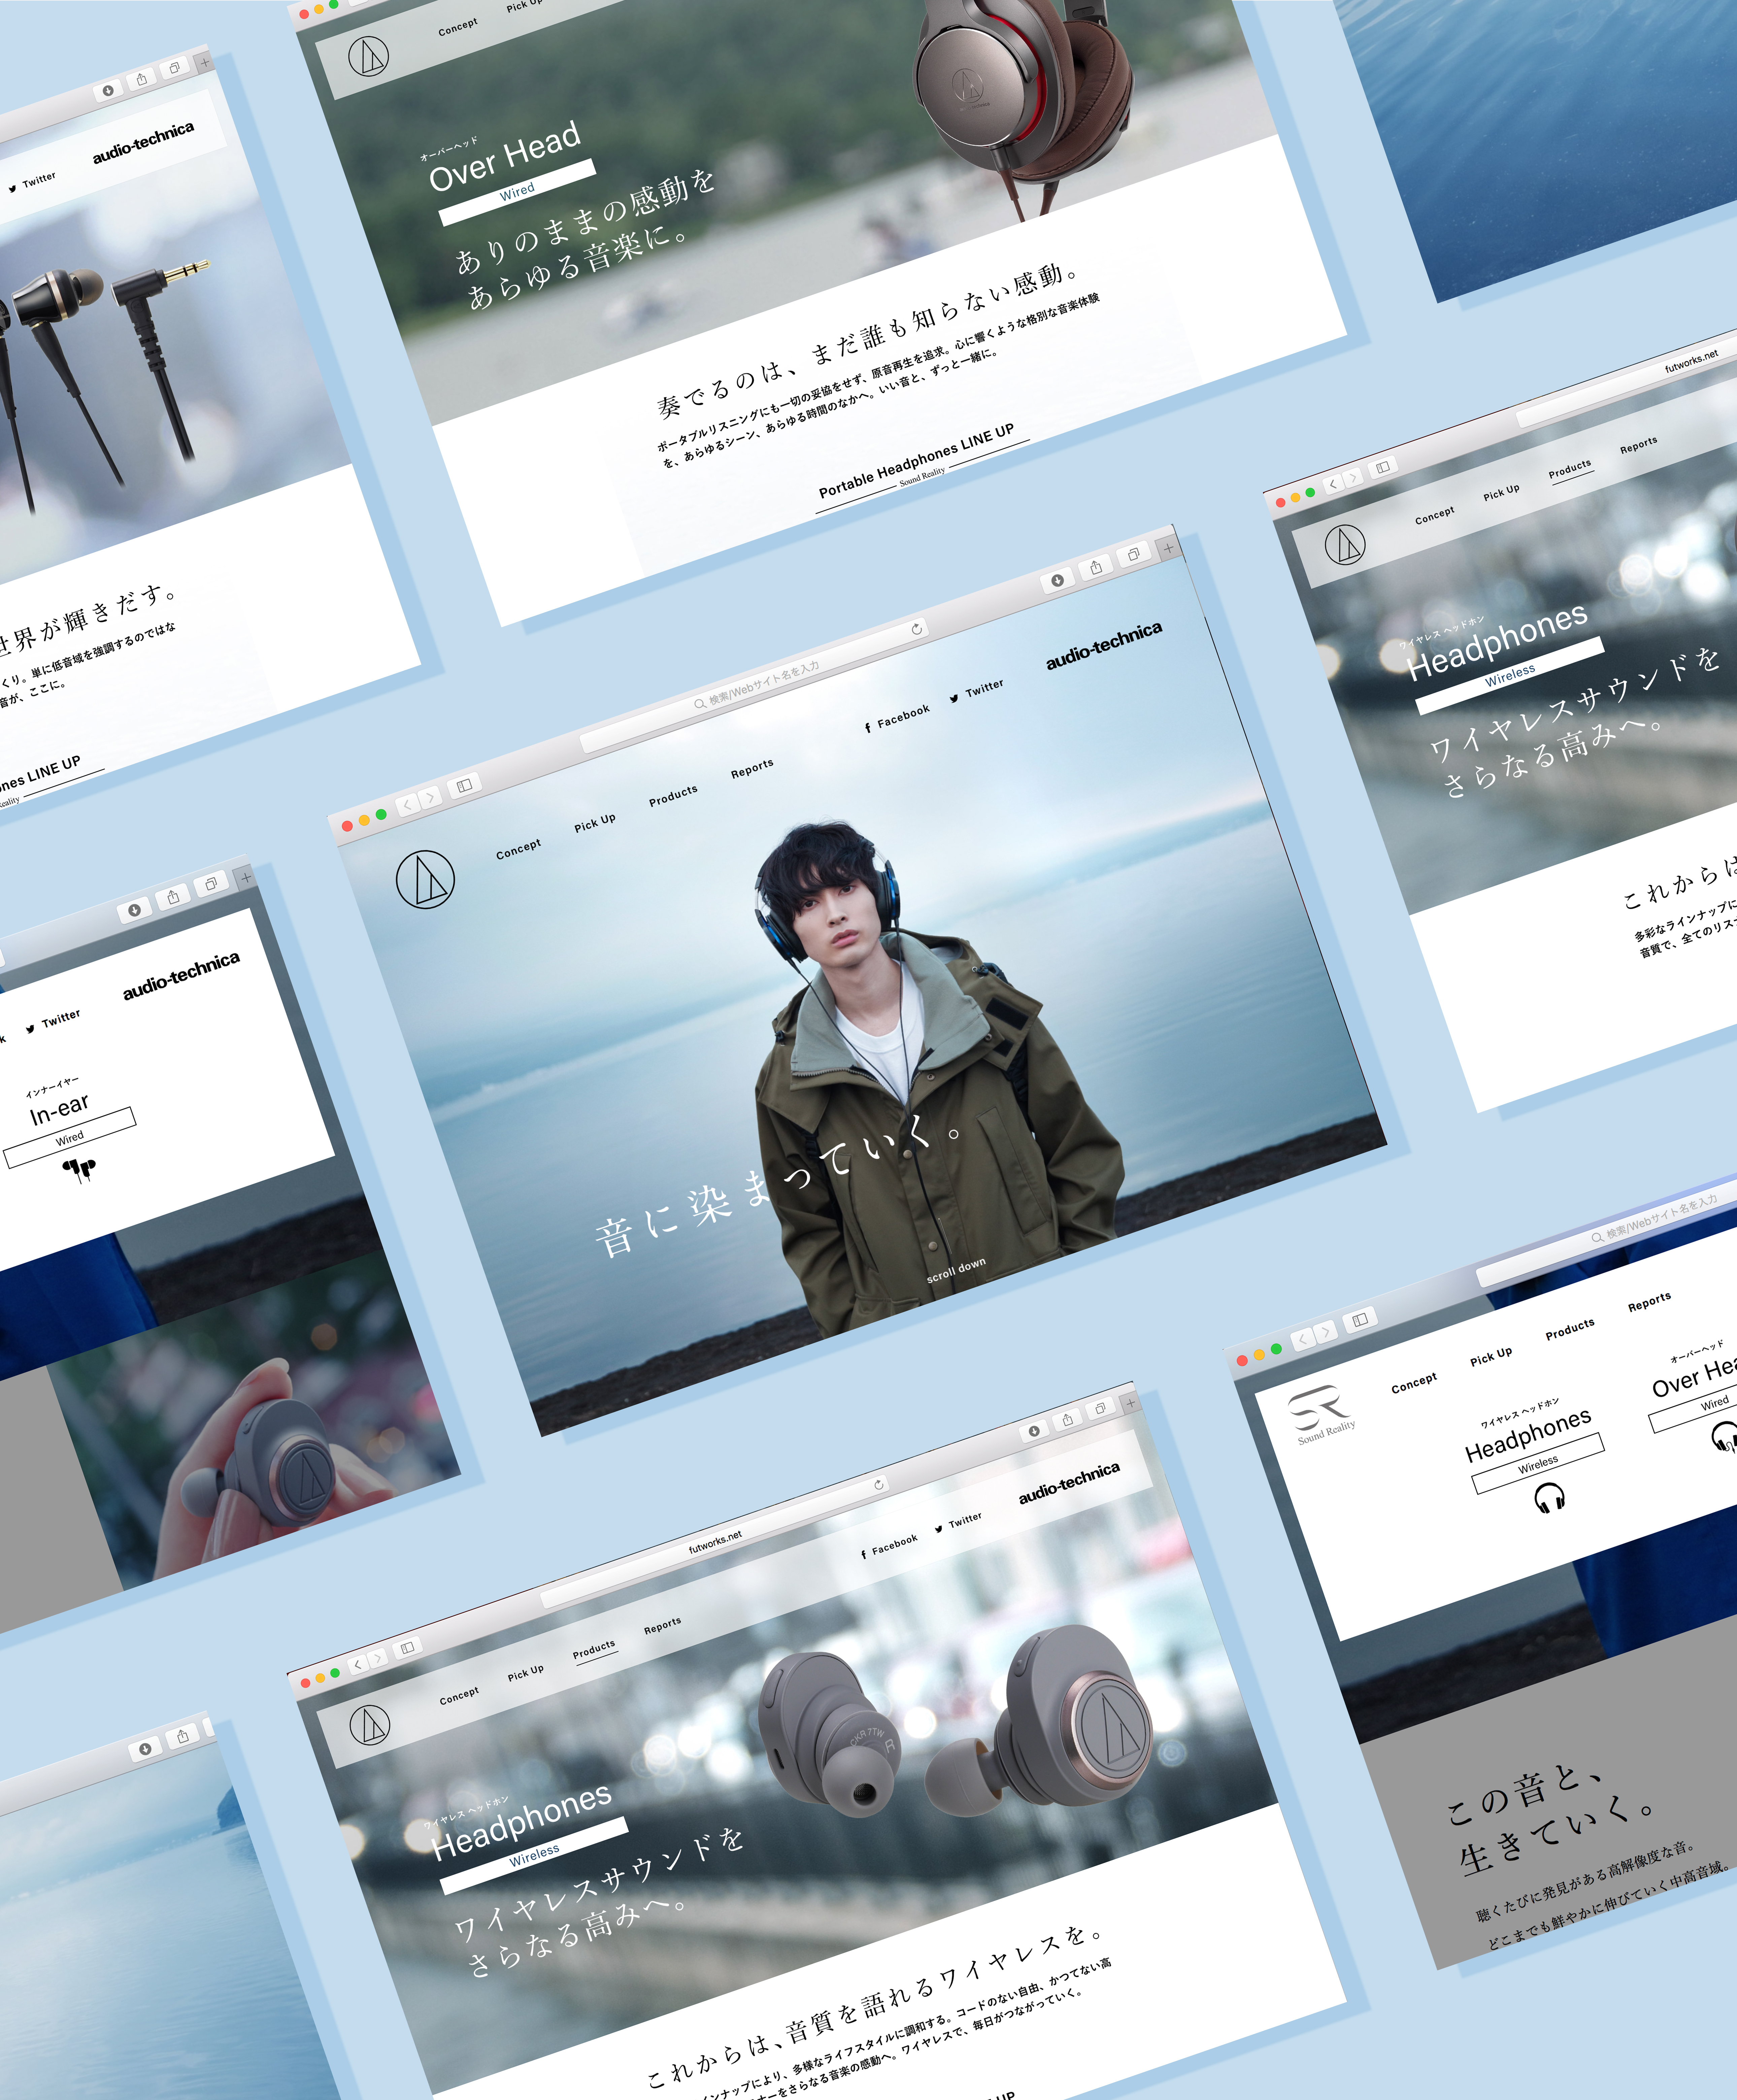The image size is (1737, 2100).
Task: Click forward arrow in the man-in-parka hero window
Action: [x=430, y=798]
